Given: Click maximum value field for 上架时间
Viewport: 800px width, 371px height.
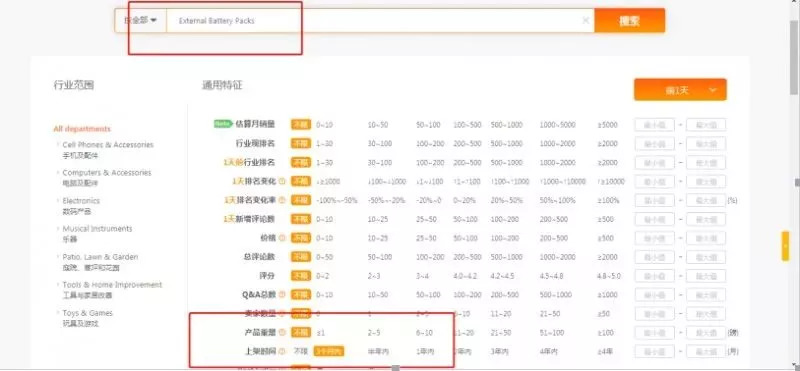Looking at the screenshot, I should [706, 351].
